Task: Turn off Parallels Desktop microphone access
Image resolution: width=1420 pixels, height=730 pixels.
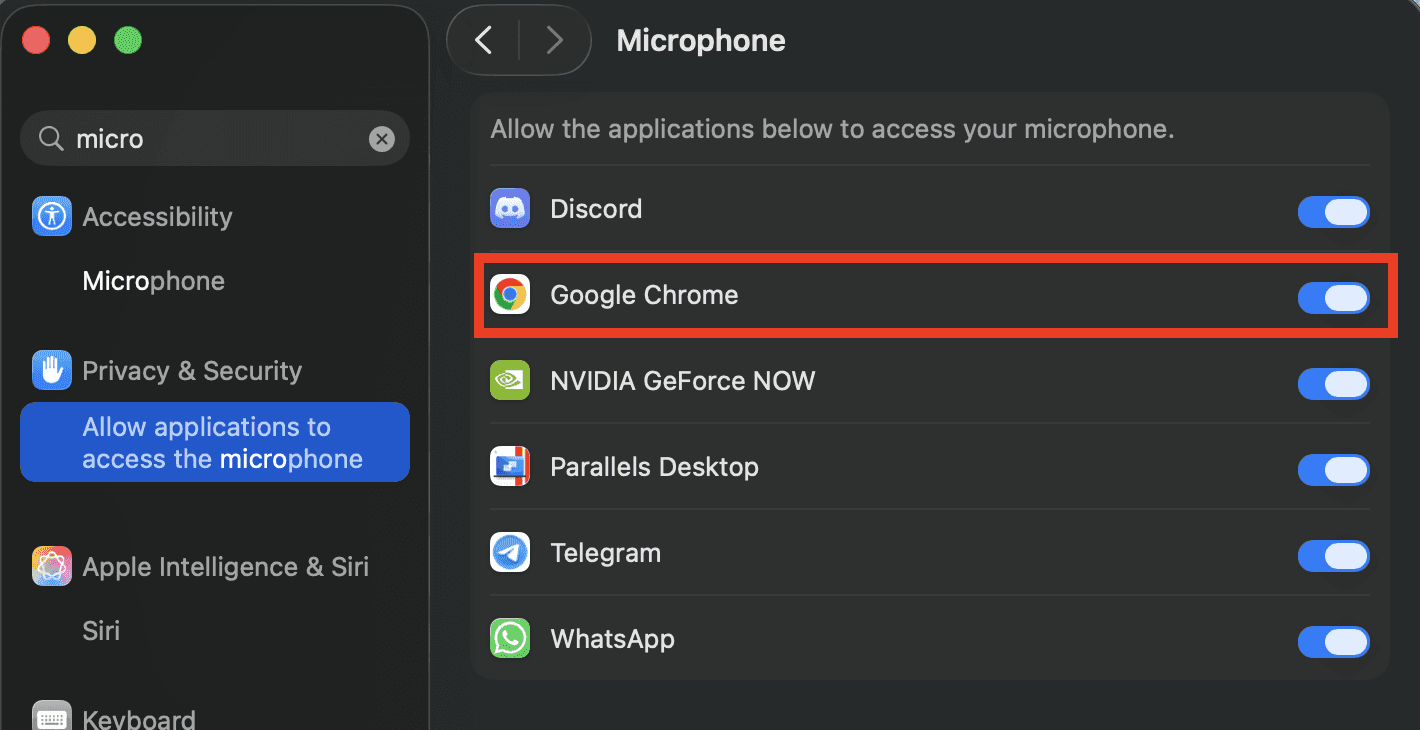Action: (x=1334, y=470)
